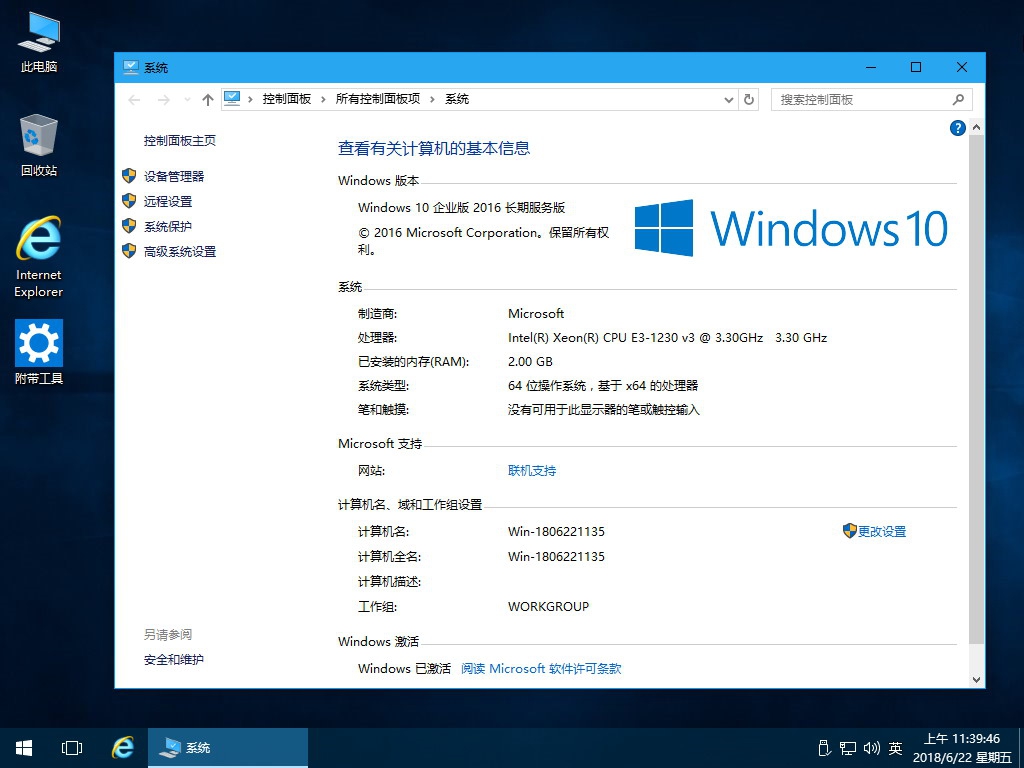Screen dimensions: 1024x768
Task: Click the blue help question mark icon
Action: pyautogui.click(x=957, y=128)
